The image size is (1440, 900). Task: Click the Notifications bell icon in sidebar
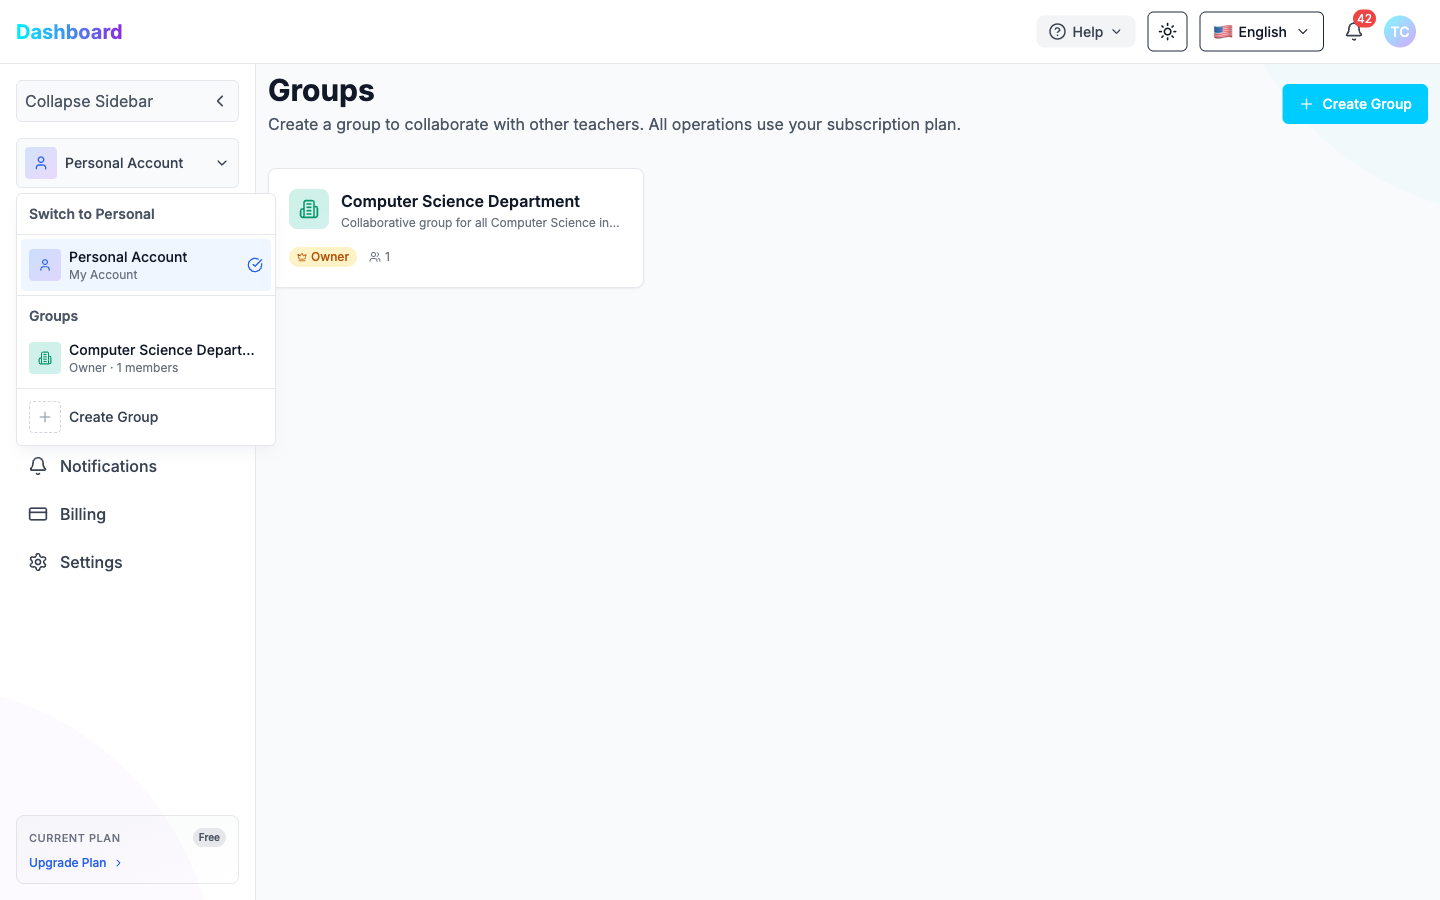pos(38,466)
